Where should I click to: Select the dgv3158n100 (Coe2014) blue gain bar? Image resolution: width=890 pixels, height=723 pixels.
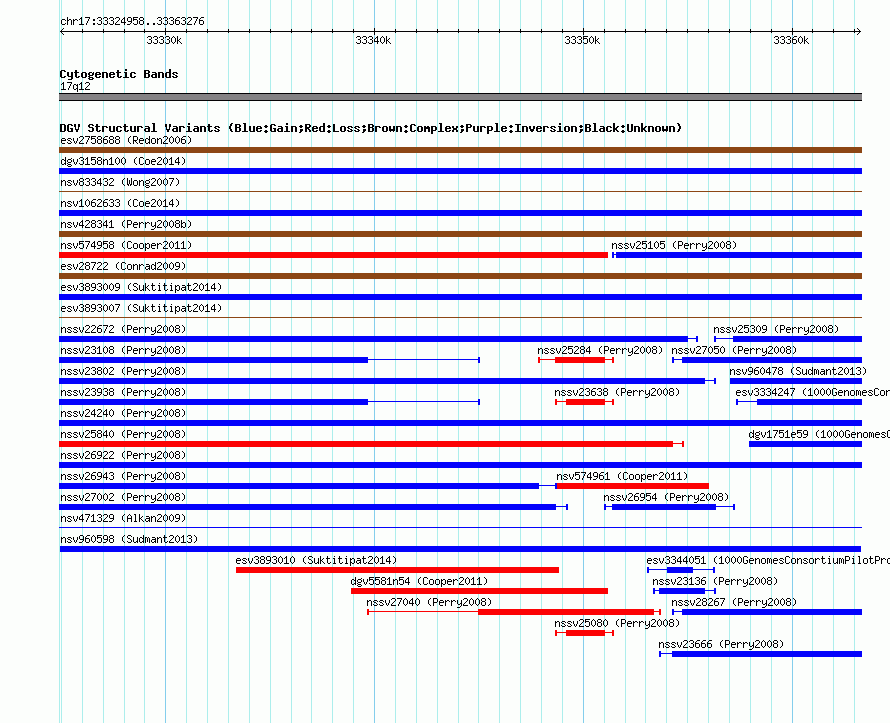click(x=460, y=171)
